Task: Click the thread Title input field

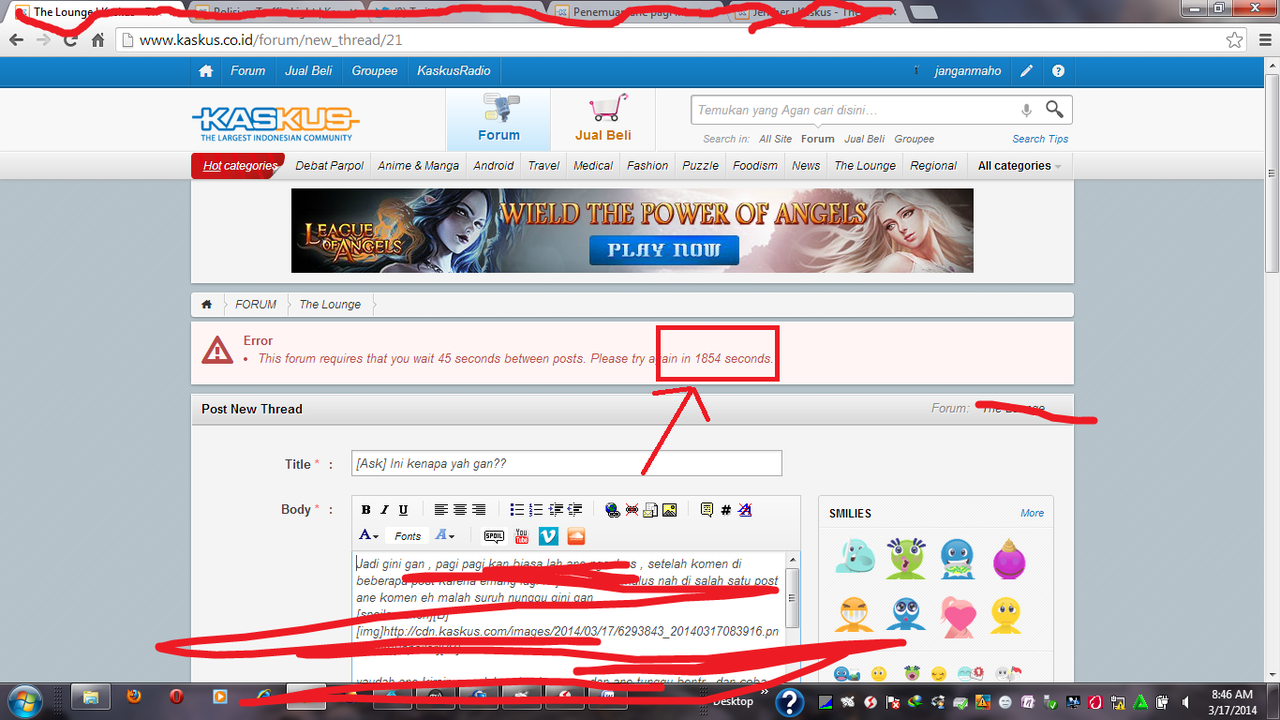Action: pos(567,464)
